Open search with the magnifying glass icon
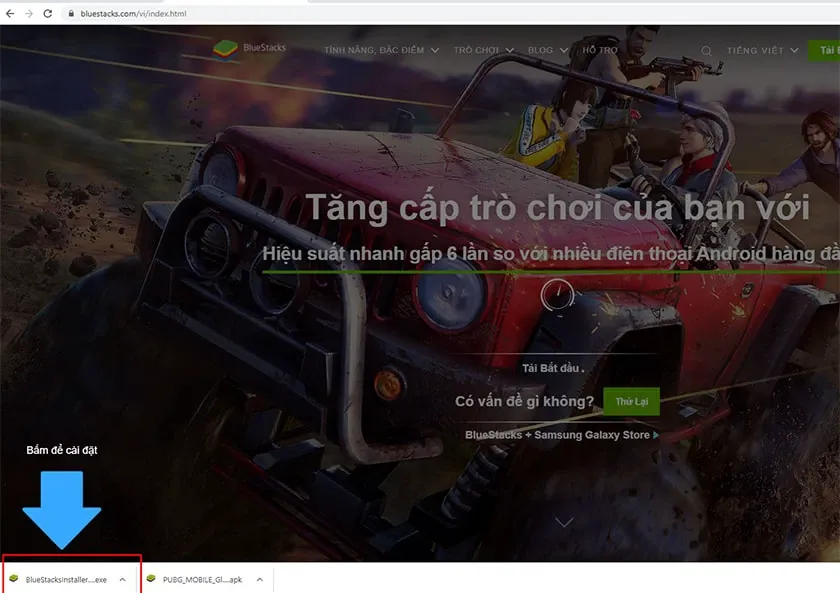This screenshot has height=593, width=840. 706,49
